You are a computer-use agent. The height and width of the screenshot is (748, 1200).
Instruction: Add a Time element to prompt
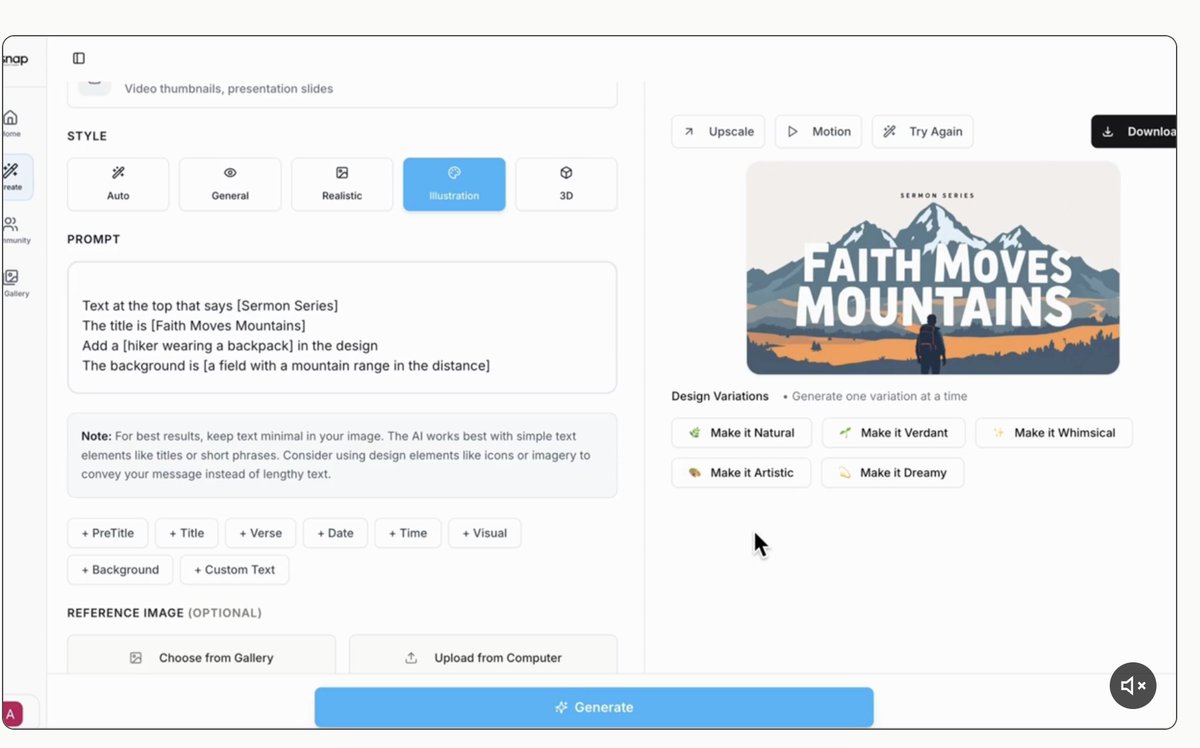tap(408, 533)
